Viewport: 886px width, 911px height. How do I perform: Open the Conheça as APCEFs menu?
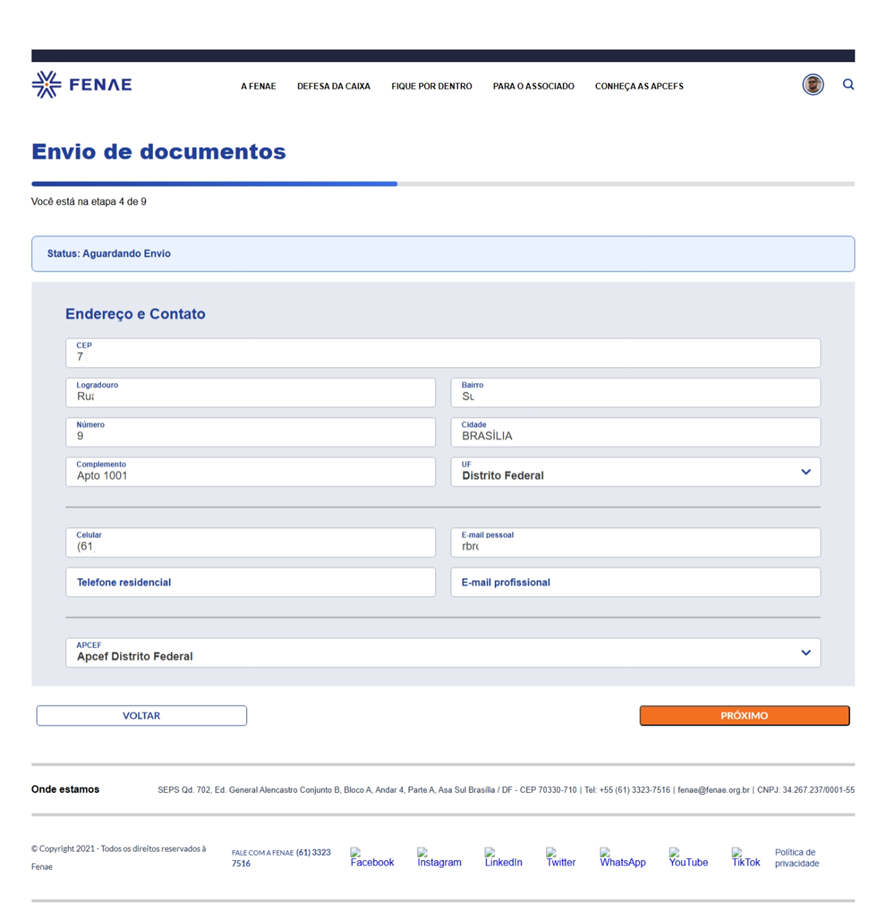pos(639,87)
